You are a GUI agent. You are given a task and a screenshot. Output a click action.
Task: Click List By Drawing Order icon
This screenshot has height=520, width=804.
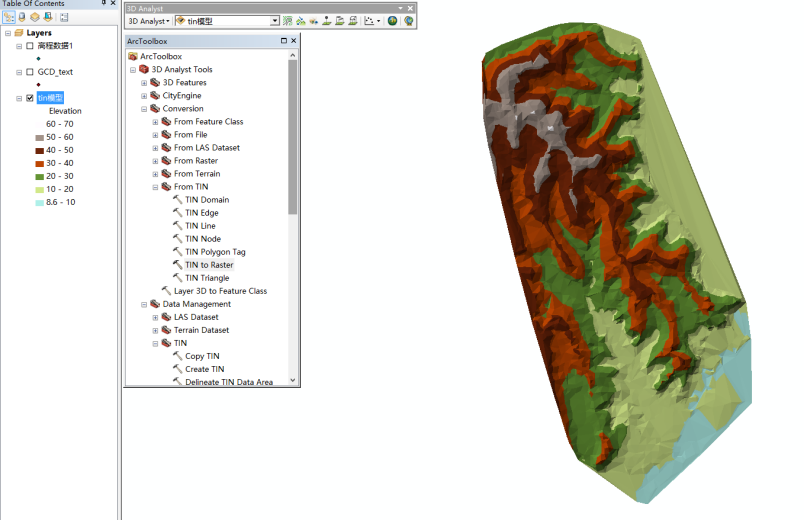click(x=8, y=17)
